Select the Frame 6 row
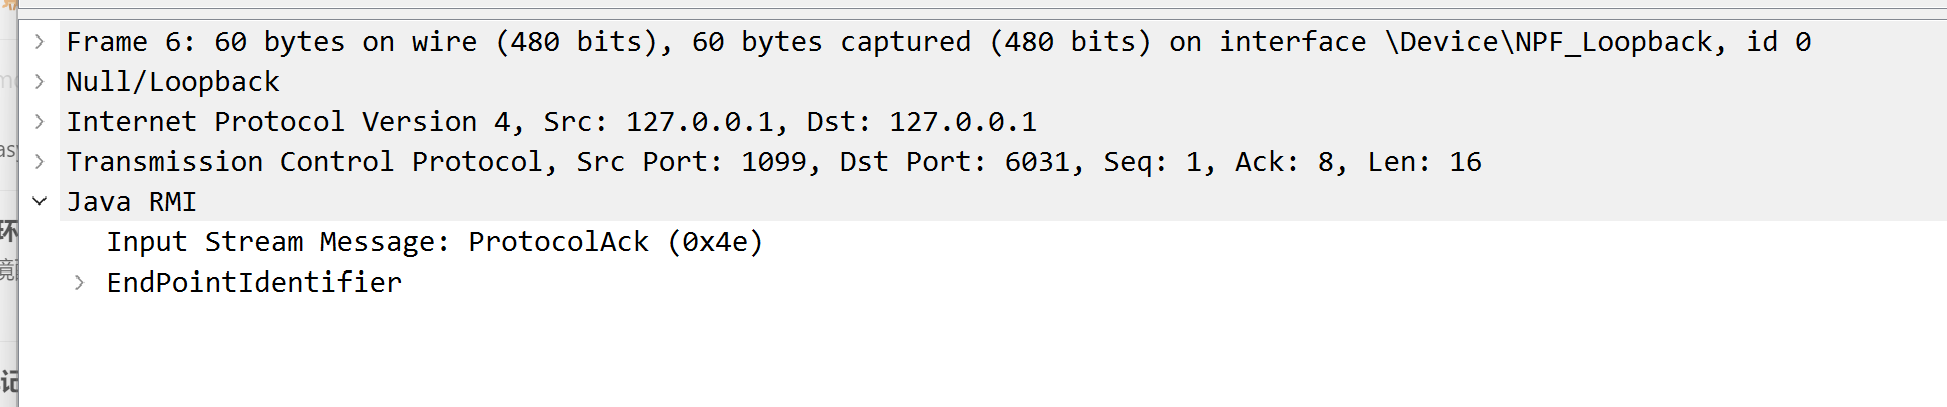The width and height of the screenshot is (1947, 407). click(x=983, y=41)
